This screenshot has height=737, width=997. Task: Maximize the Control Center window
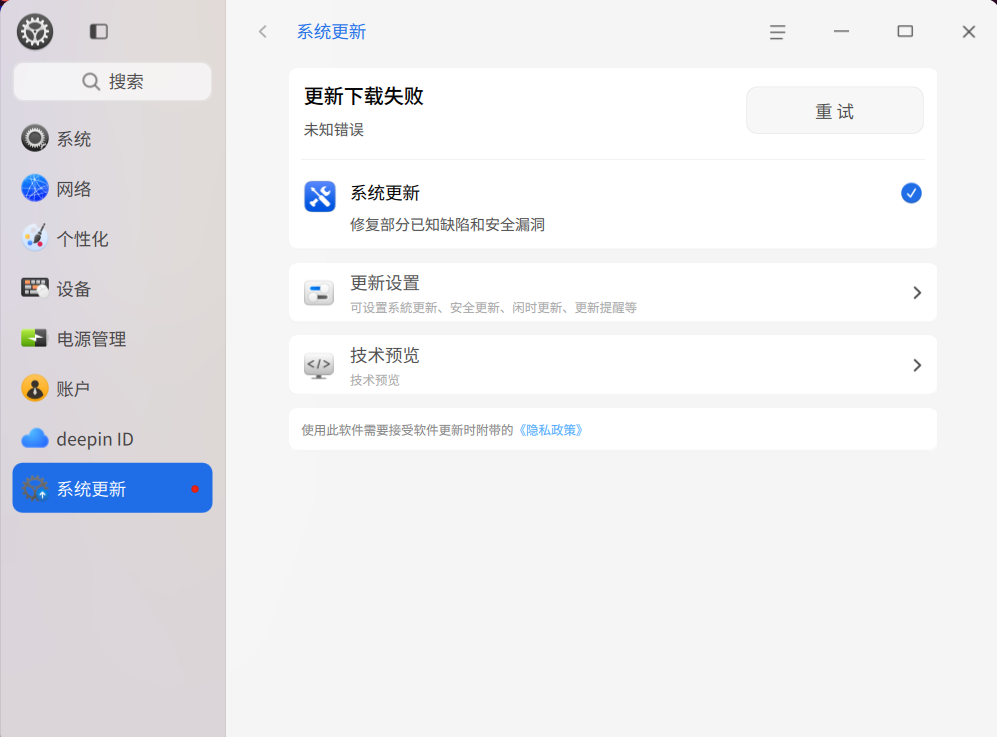(x=905, y=31)
